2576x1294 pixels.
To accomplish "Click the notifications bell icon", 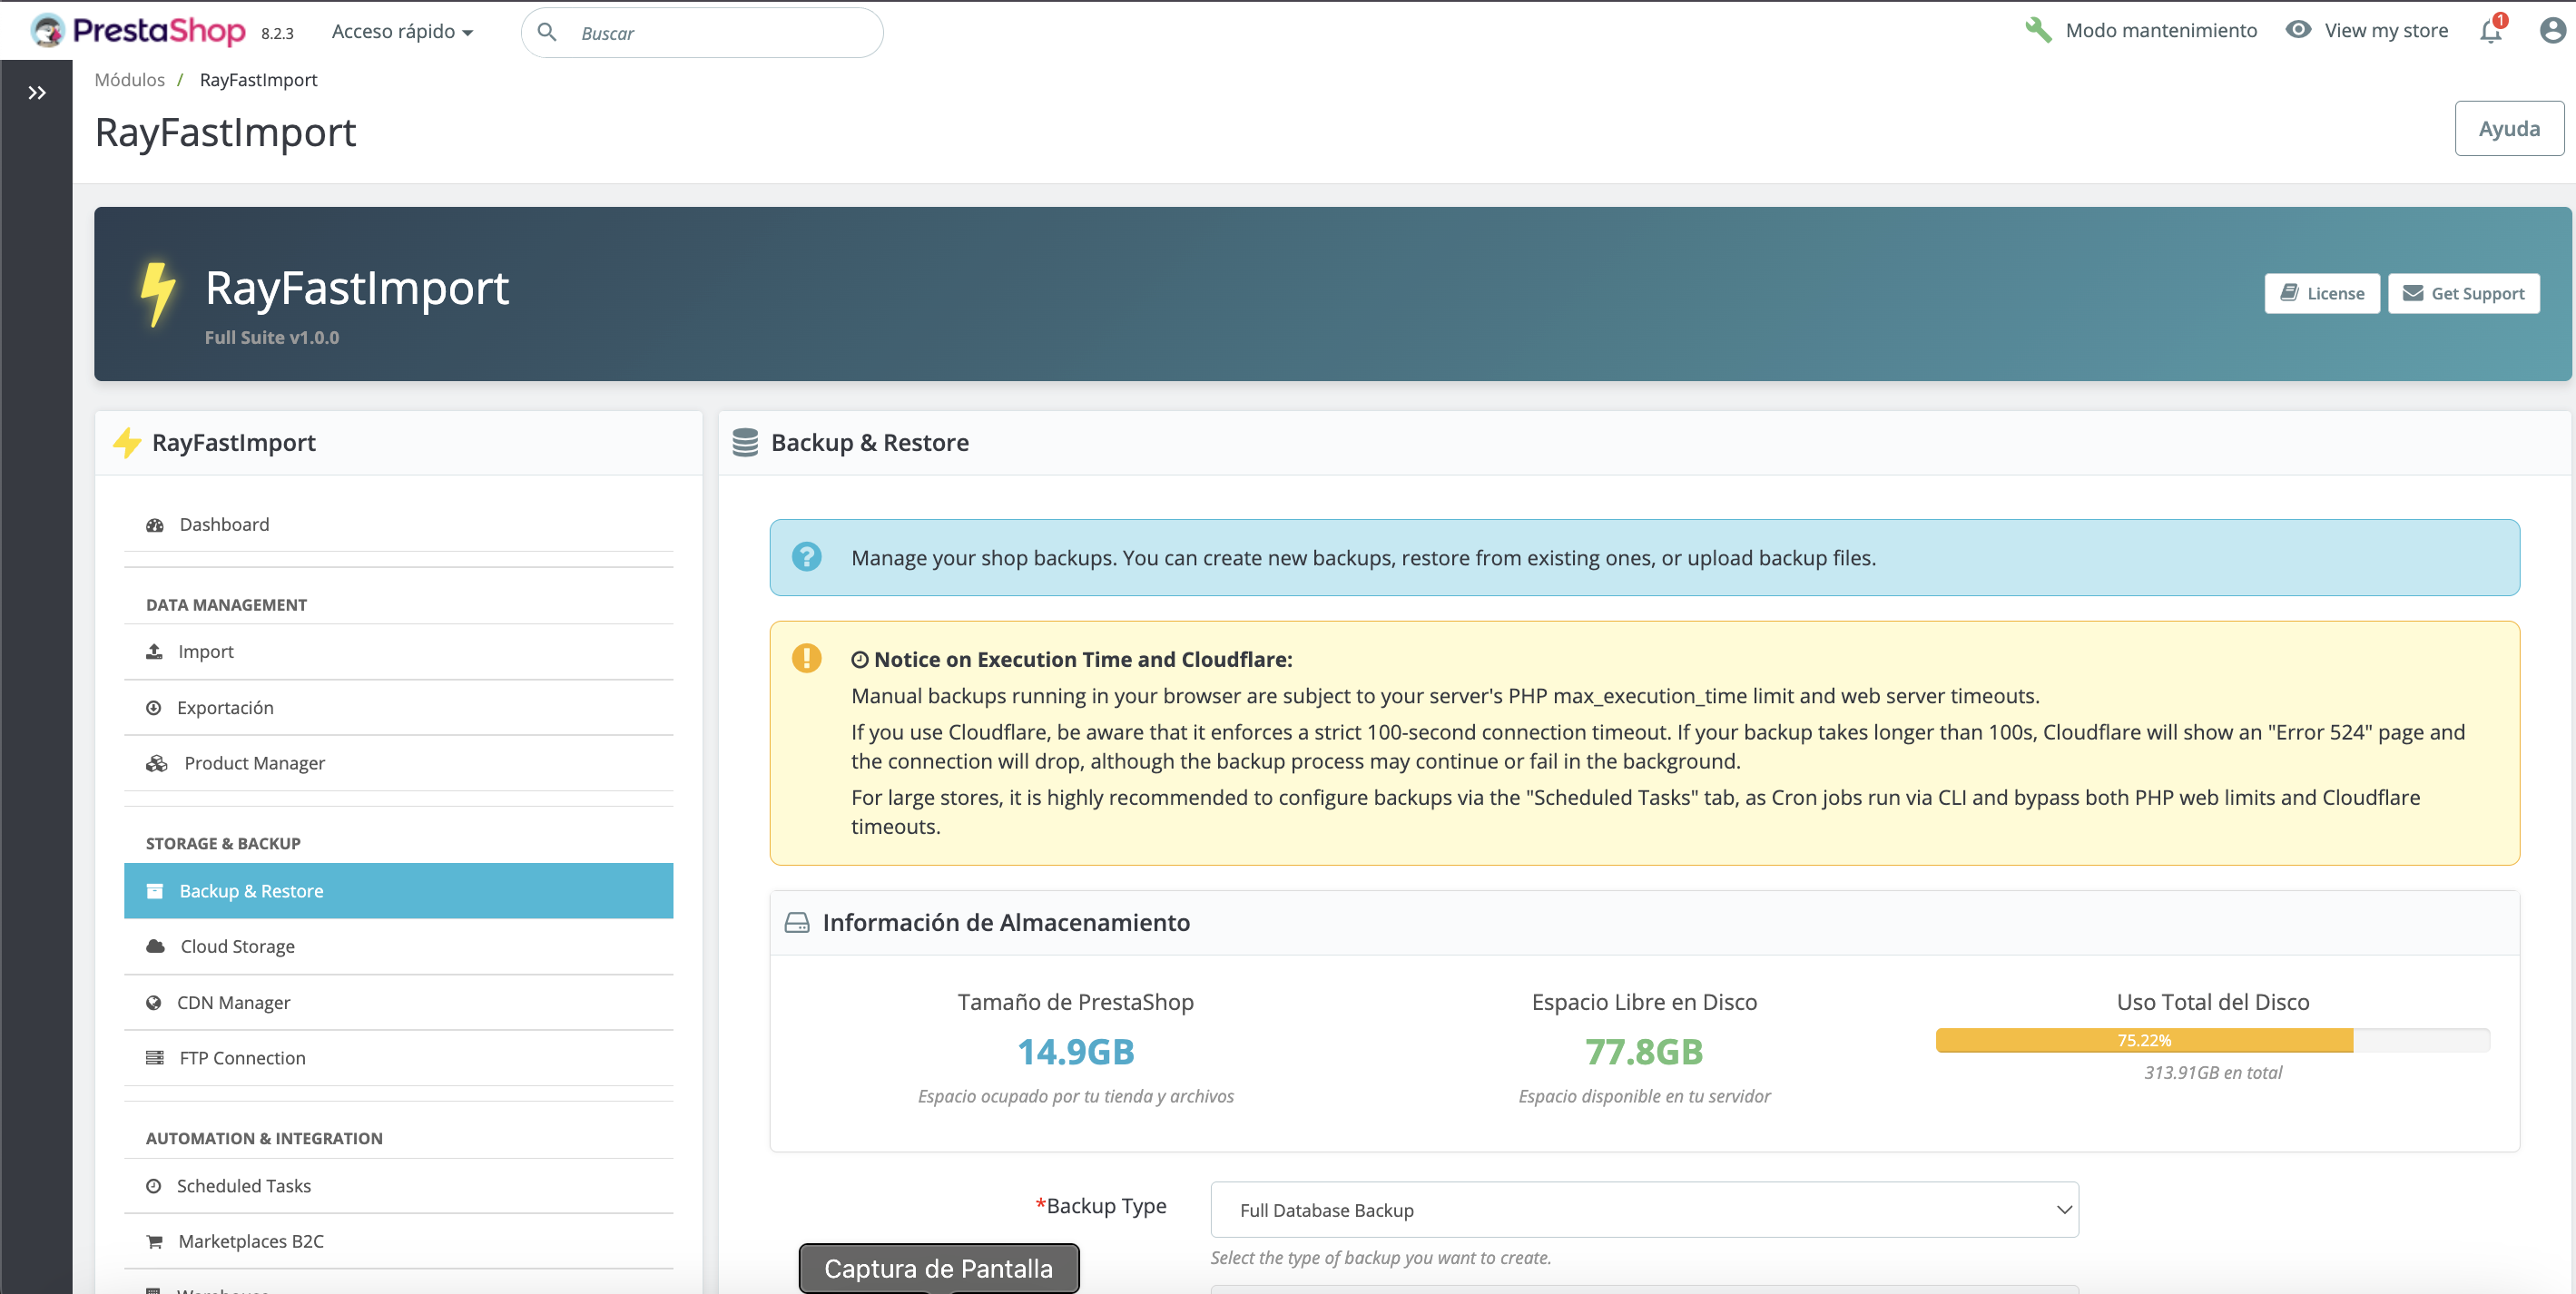I will (x=2490, y=31).
